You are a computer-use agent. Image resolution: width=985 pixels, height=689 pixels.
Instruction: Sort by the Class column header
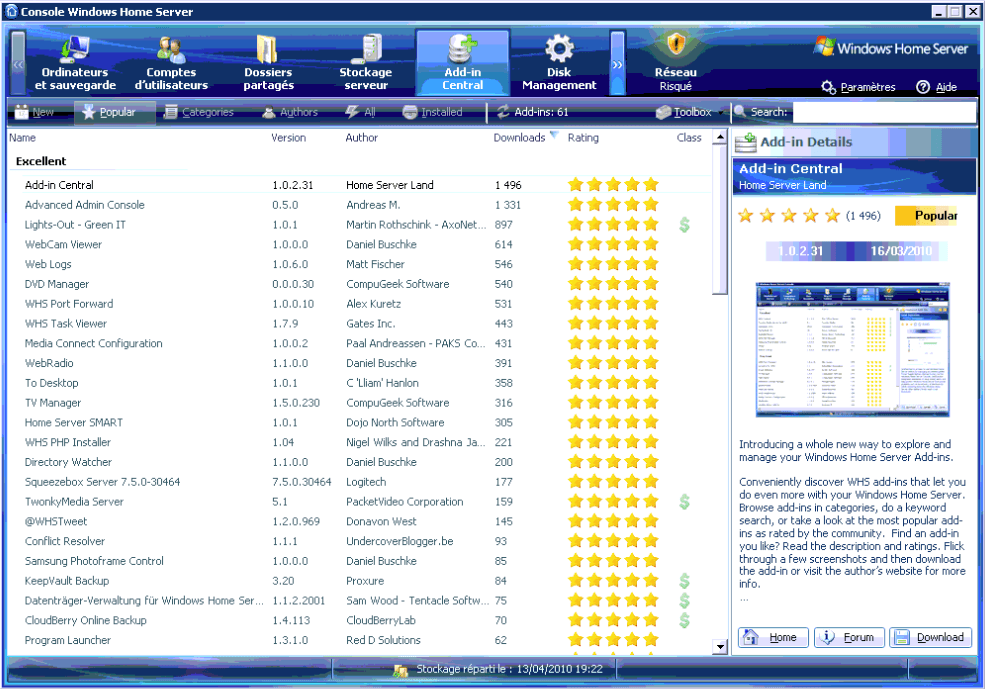click(x=689, y=138)
